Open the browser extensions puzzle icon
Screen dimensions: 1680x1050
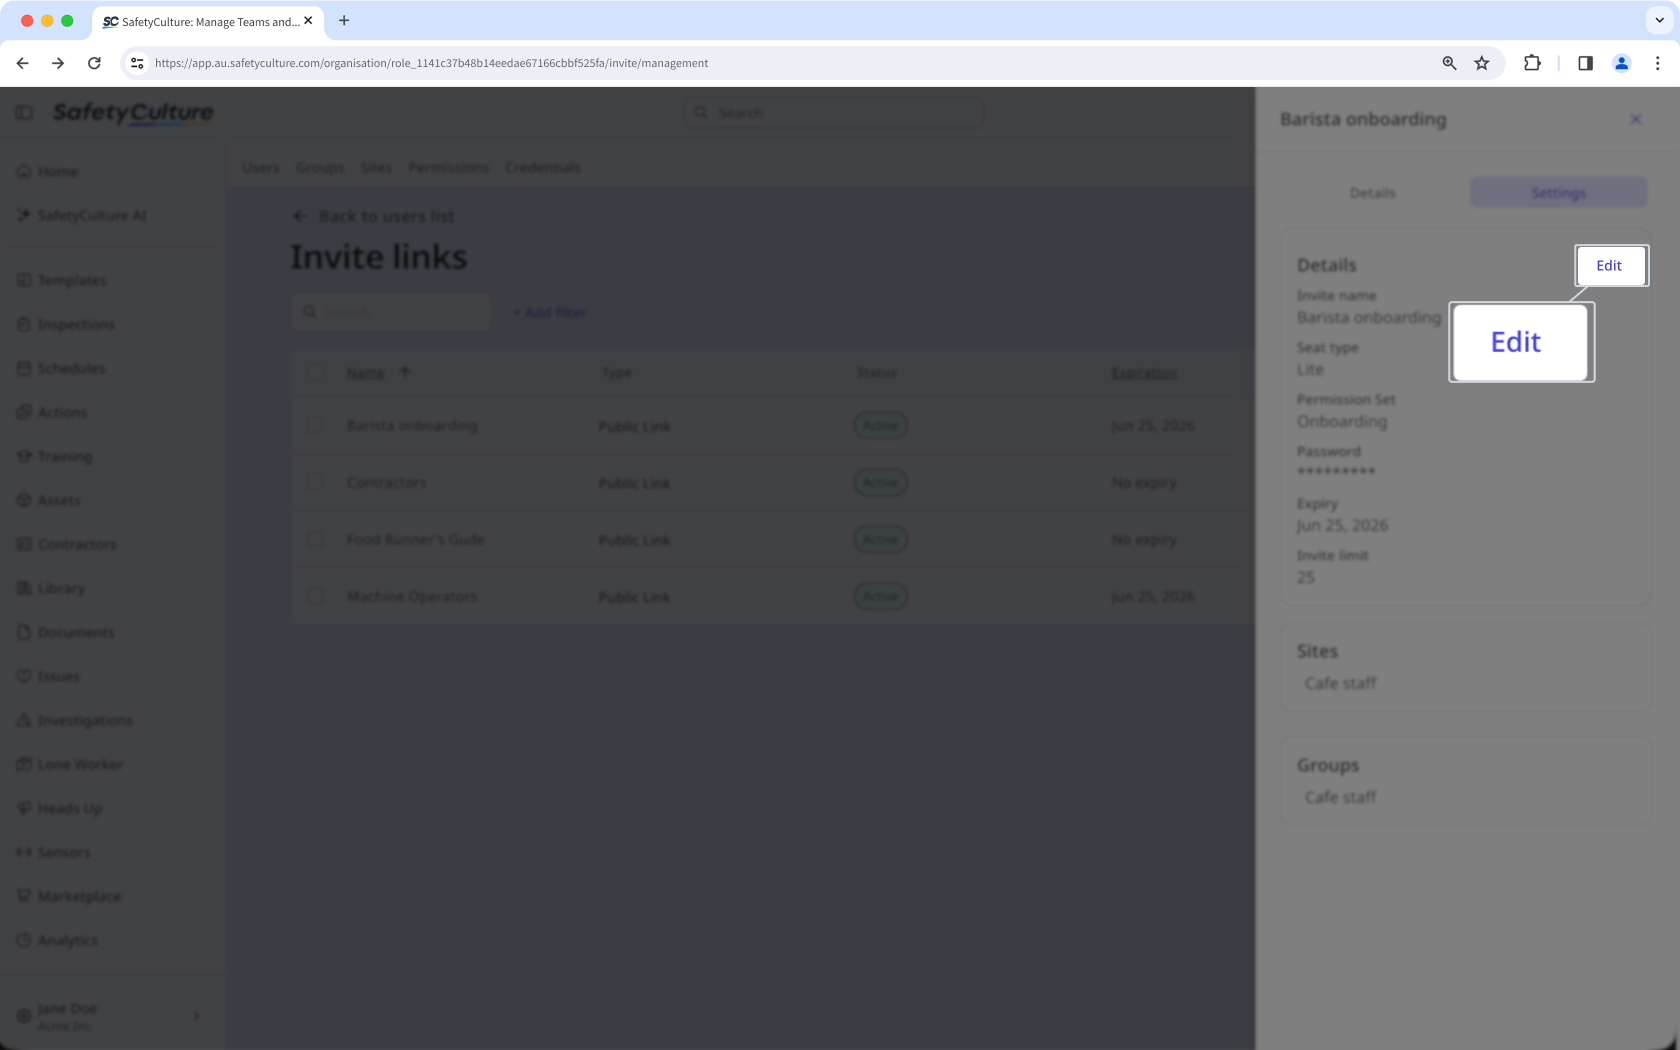point(1532,63)
